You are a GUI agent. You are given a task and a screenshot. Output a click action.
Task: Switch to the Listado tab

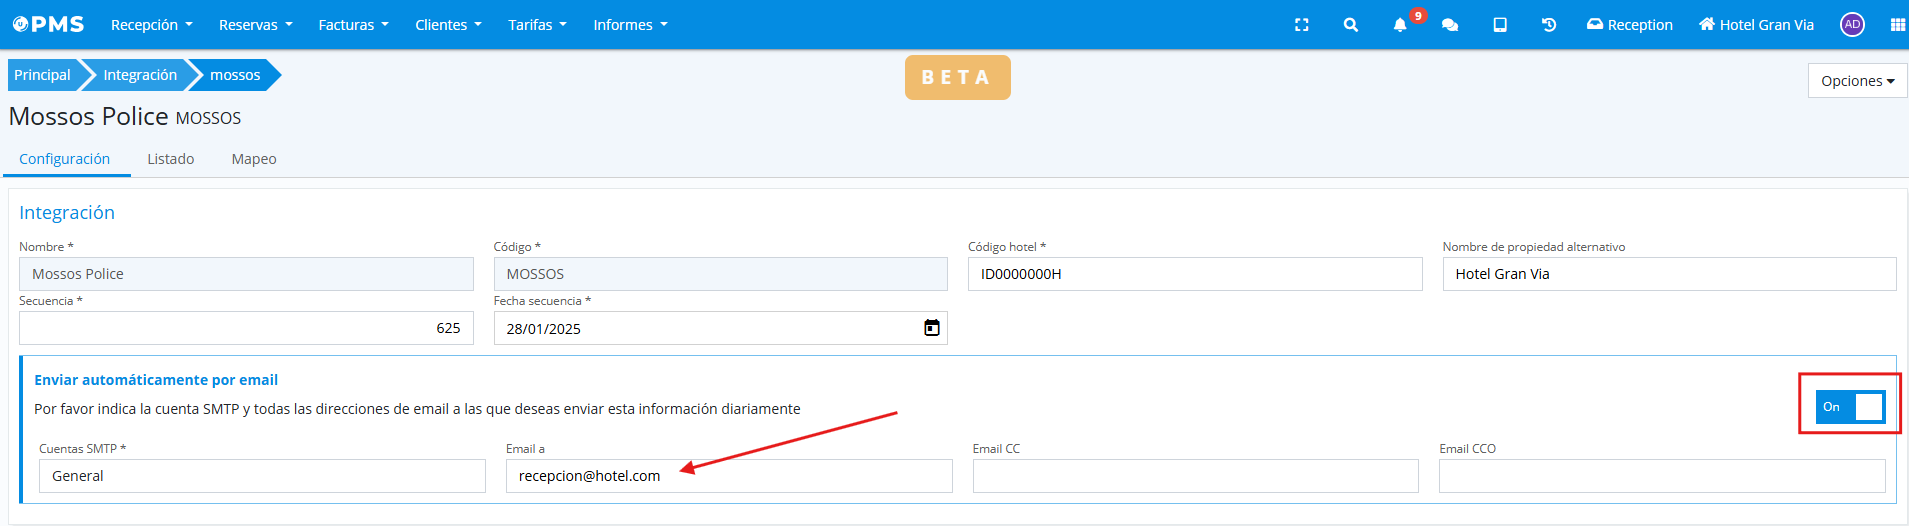pos(171,159)
